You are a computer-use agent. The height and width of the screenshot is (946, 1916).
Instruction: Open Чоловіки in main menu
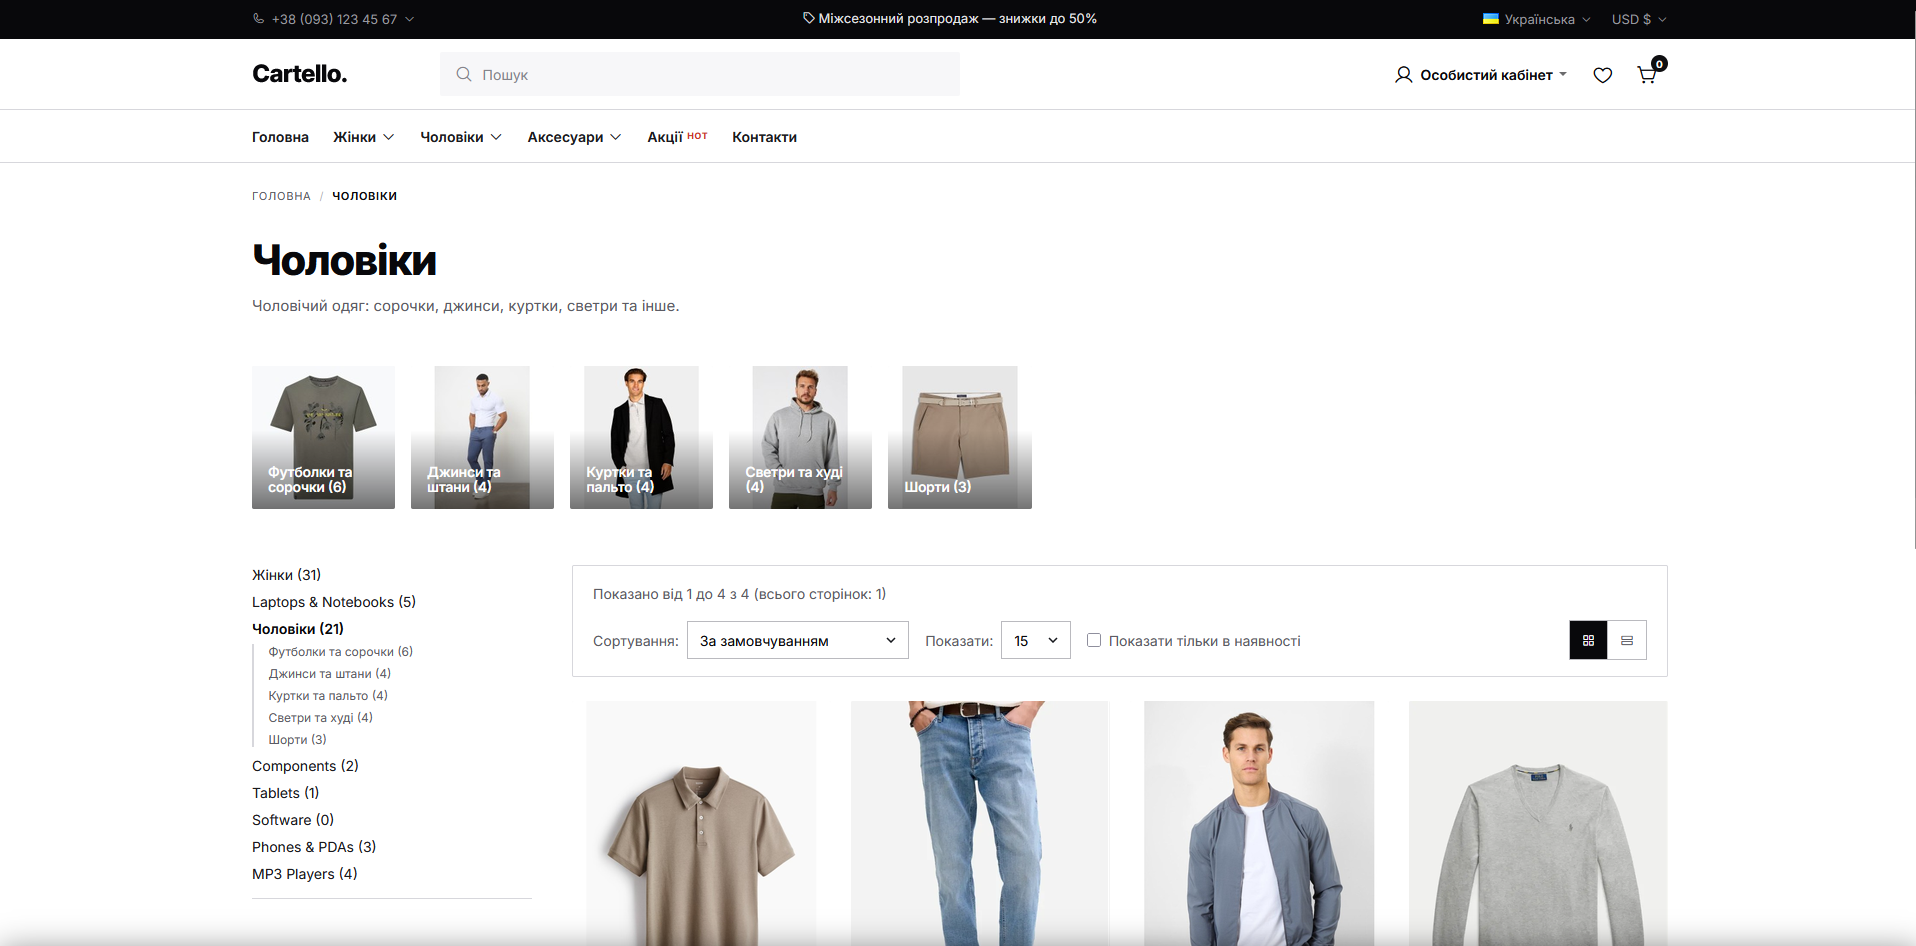tap(452, 137)
